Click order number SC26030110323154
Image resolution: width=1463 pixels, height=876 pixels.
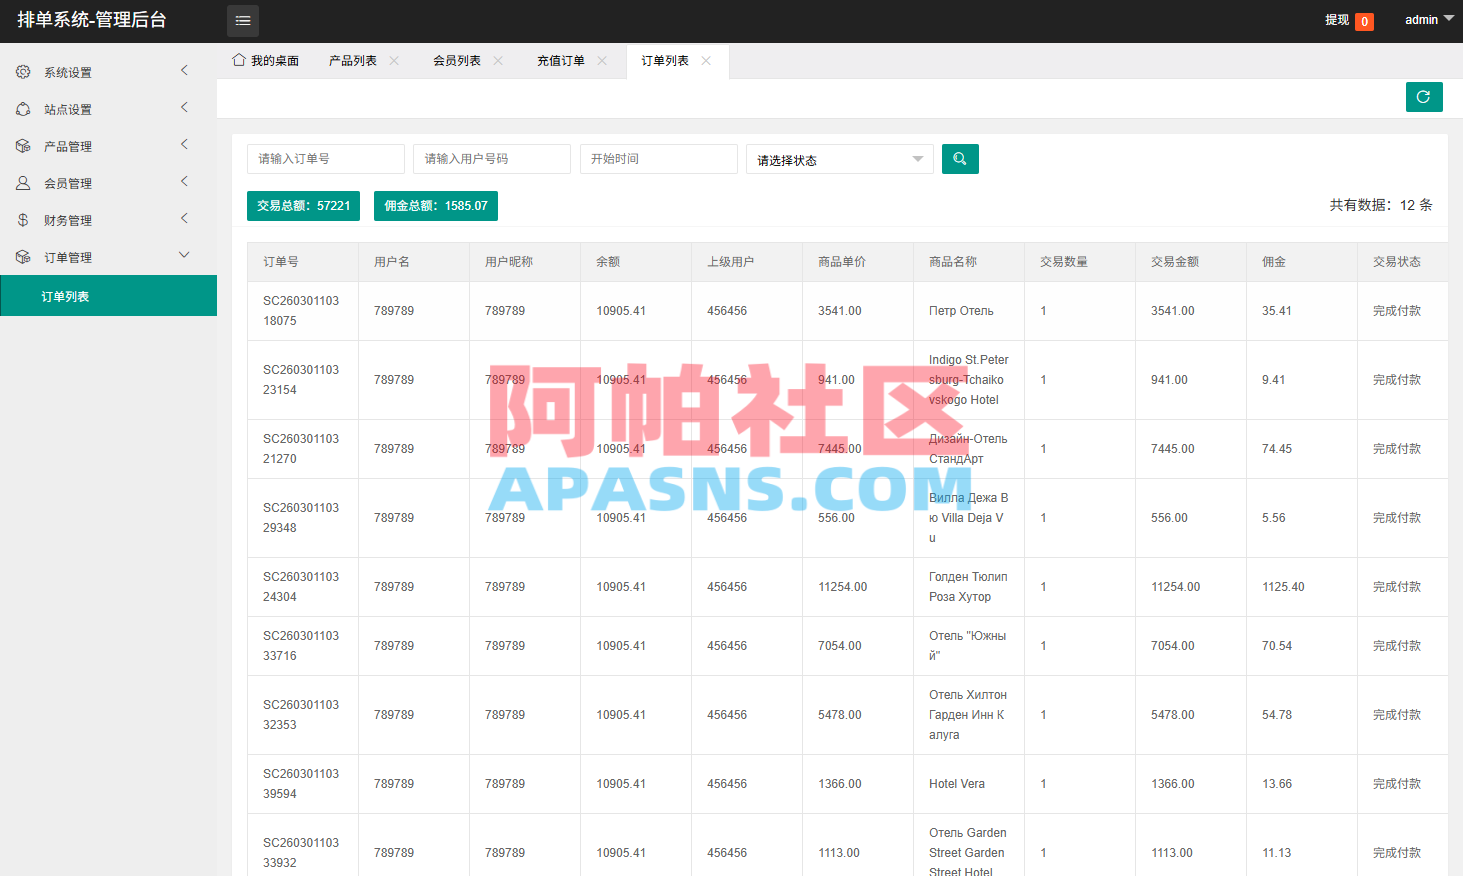[301, 380]
